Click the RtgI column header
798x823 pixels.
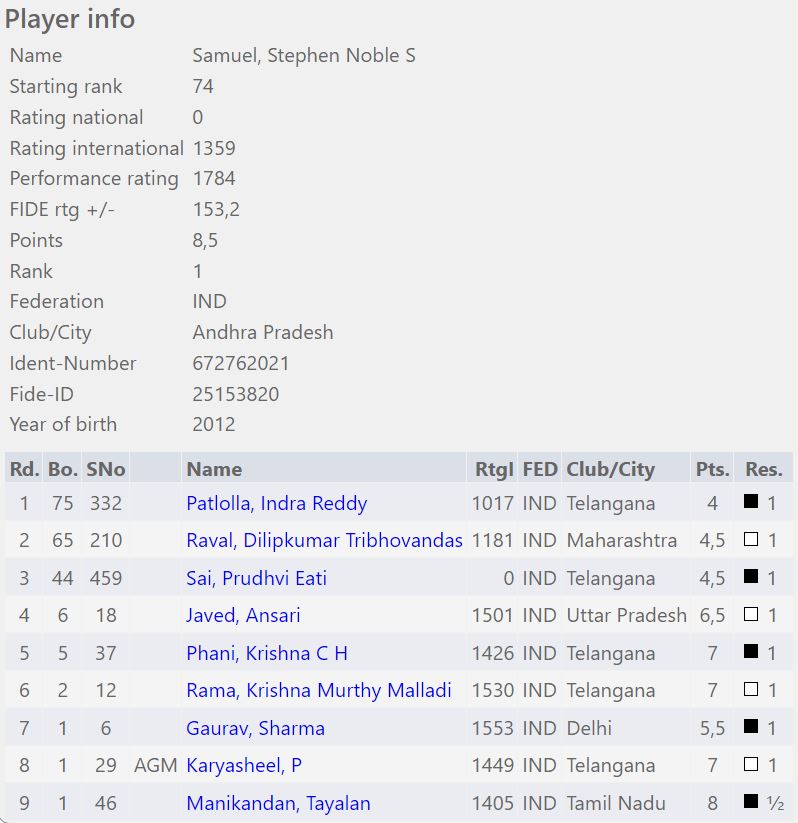click(x=494, y=469)
